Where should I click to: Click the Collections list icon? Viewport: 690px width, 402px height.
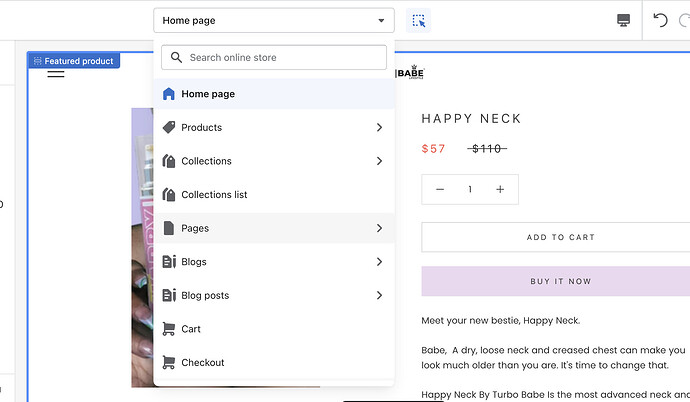pyautogui.click(x=168, y=195)
